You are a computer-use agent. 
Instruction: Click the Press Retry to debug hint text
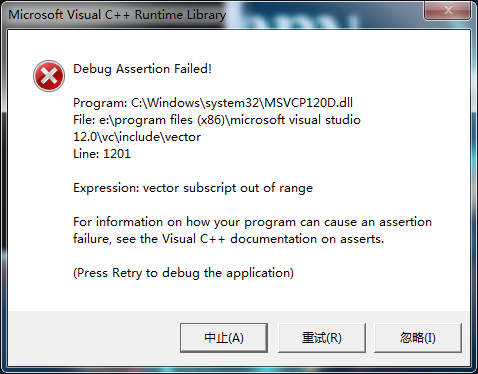(x=183, y=273)
